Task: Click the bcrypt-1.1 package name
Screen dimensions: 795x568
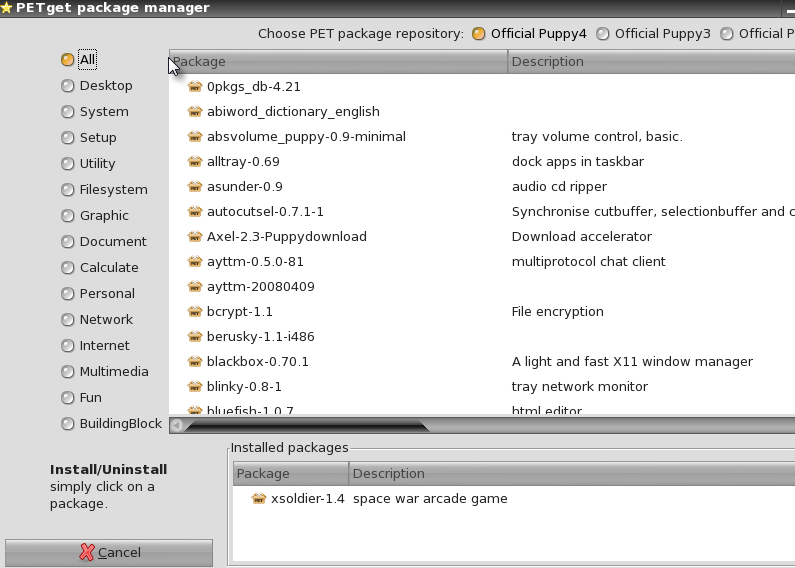Action: coord(239,312)
